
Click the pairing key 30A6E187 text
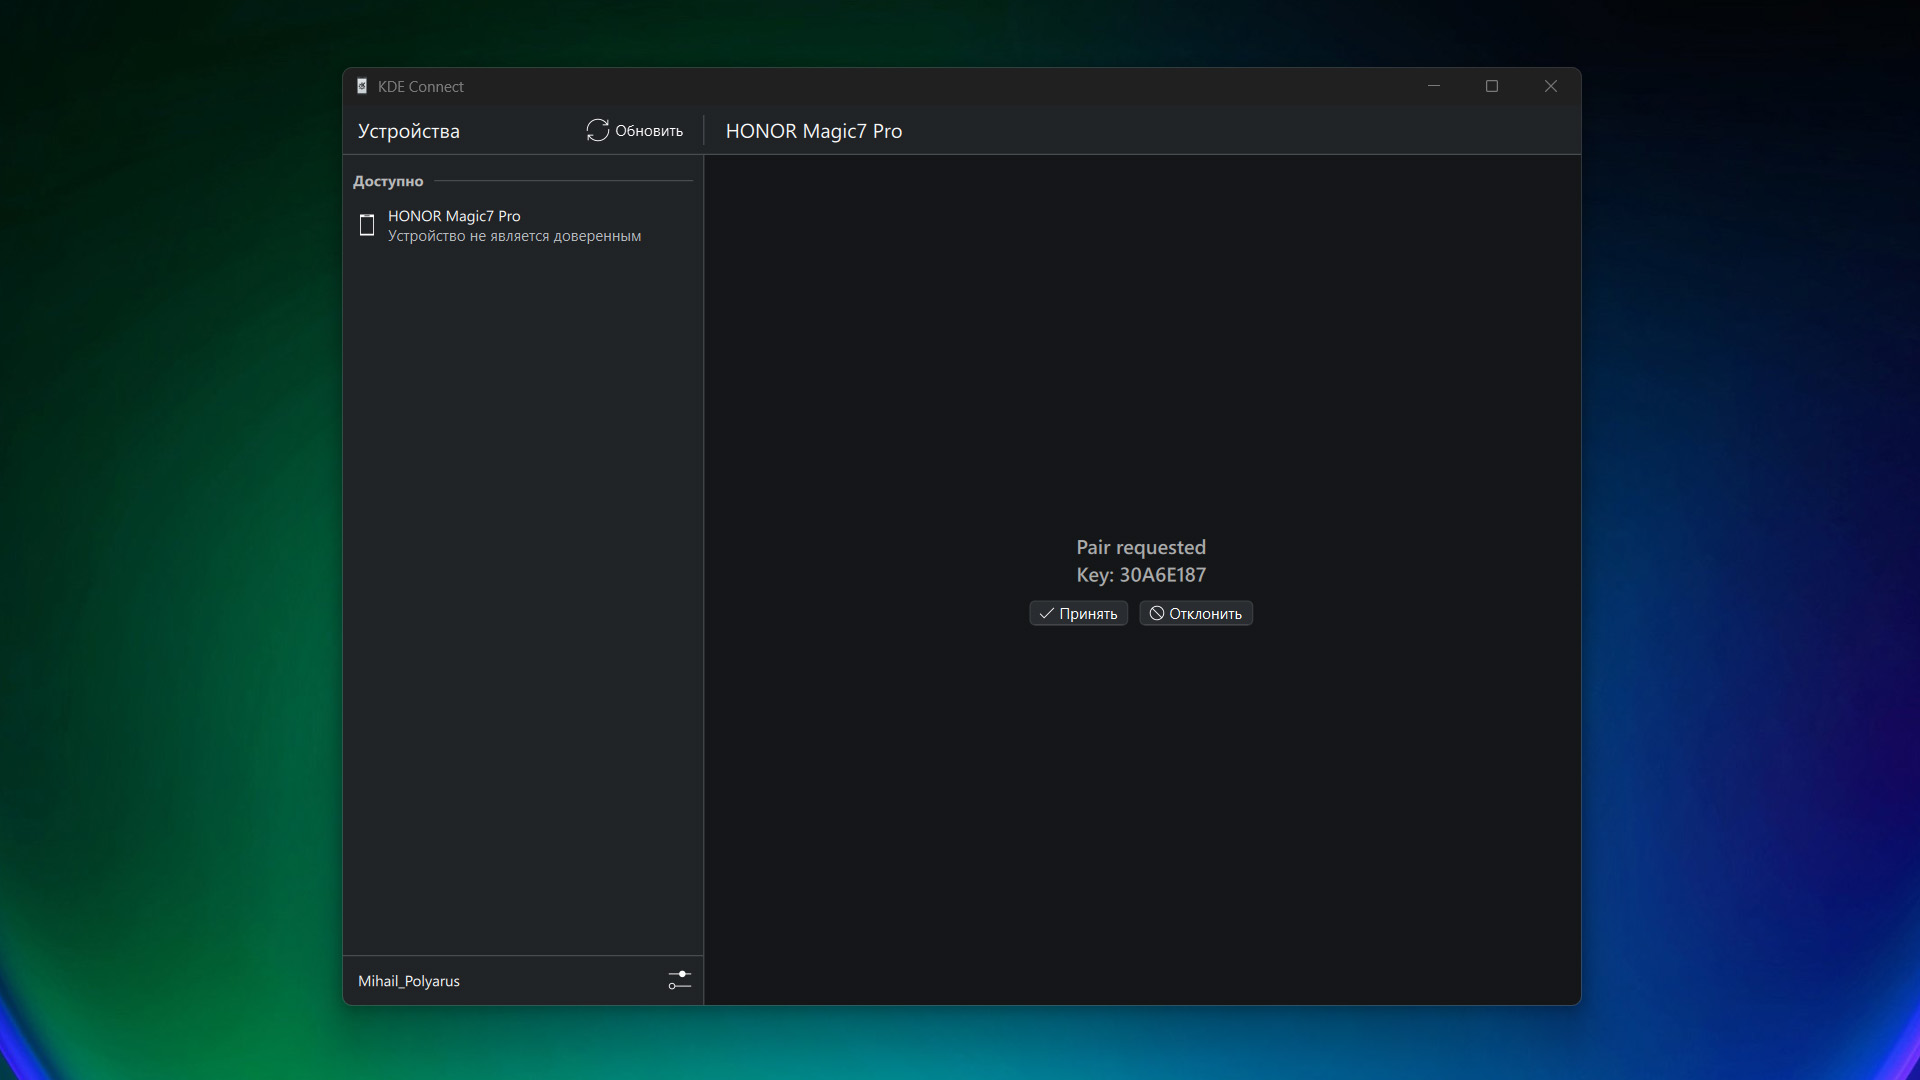tap(1161, 575)
